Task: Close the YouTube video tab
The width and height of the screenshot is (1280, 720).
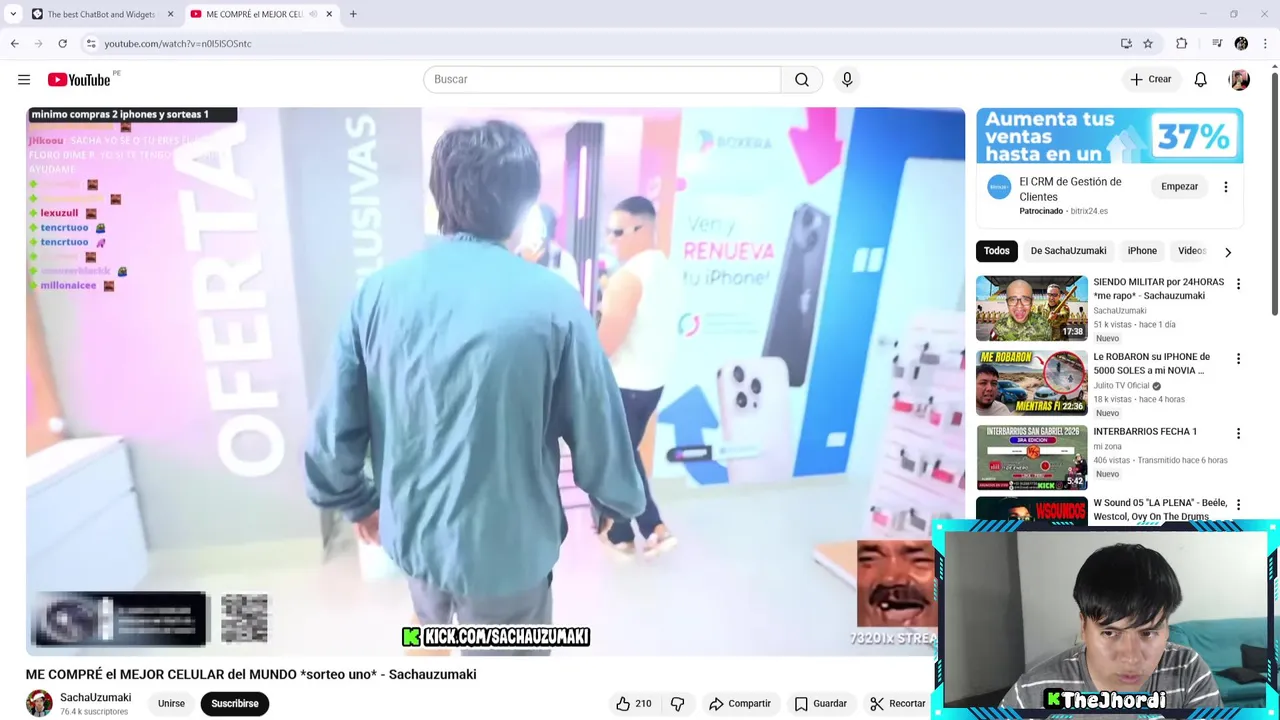Action: coord(328,14)
